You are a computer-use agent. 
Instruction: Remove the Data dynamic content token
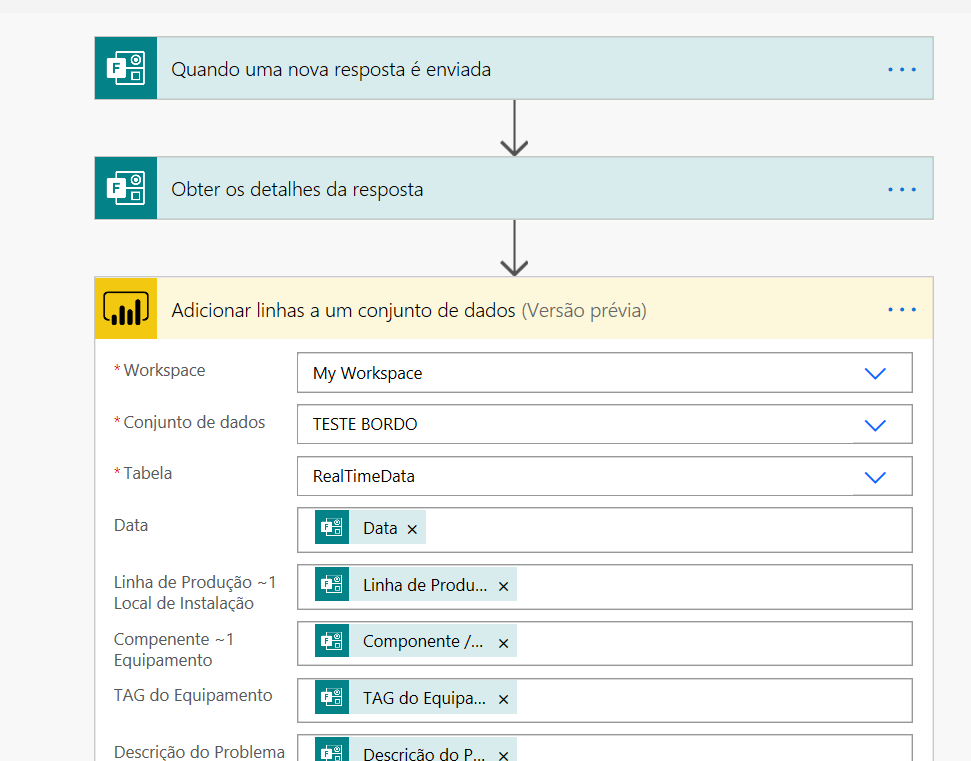[412, 529]
